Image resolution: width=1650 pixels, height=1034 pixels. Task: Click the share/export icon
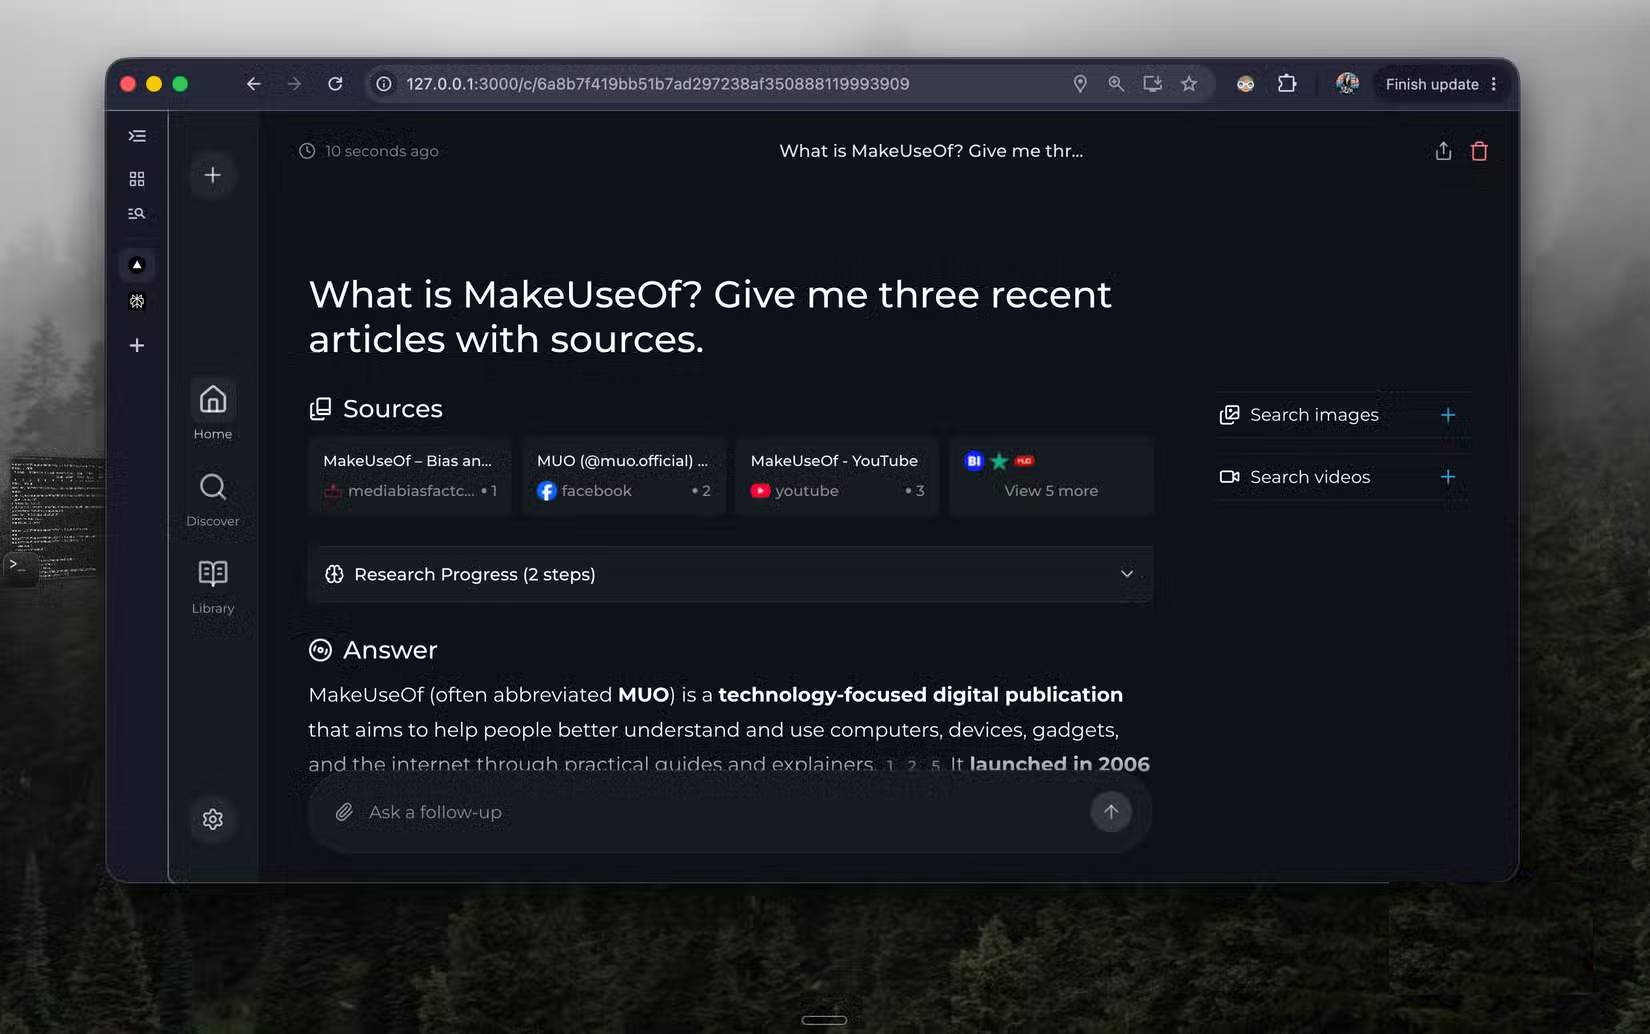(1443, 151)
